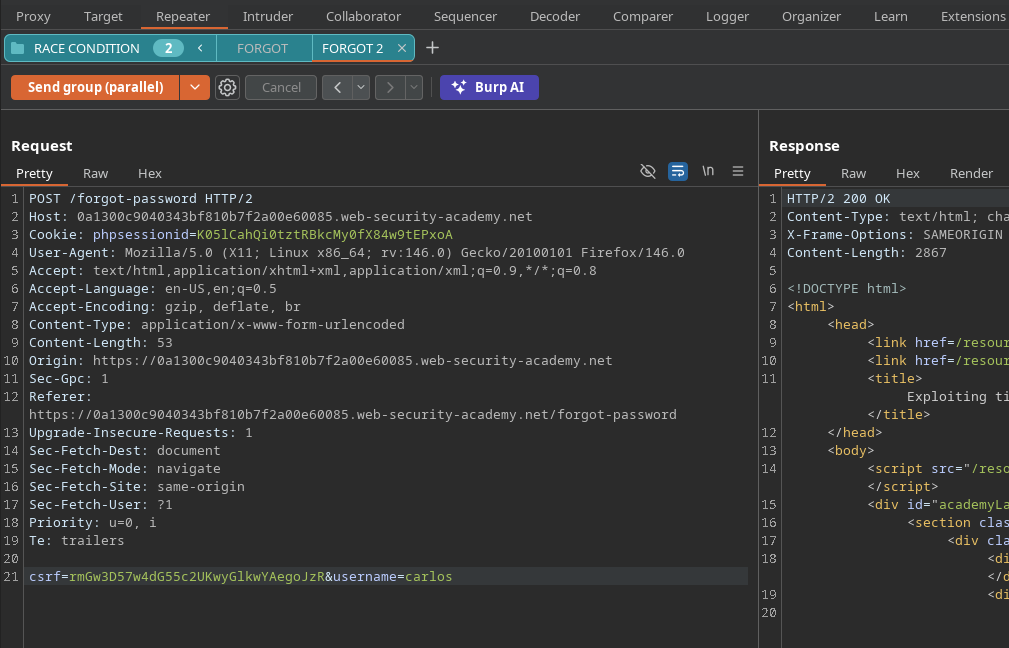Collapse the RACE CONDITION tab group
The image size is (1009, 648).
[200, 48]
